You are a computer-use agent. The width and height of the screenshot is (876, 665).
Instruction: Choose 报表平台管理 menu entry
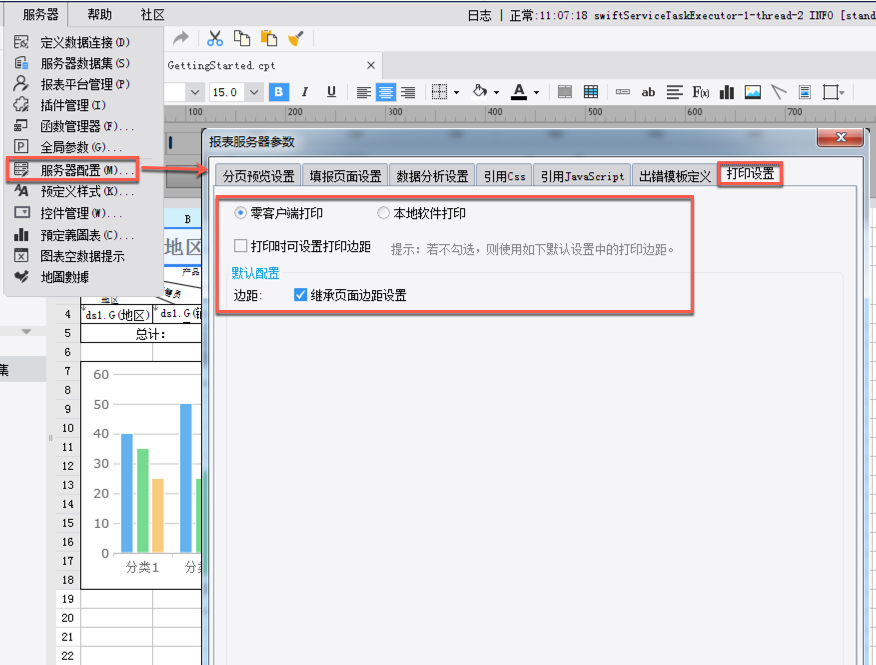84,84
